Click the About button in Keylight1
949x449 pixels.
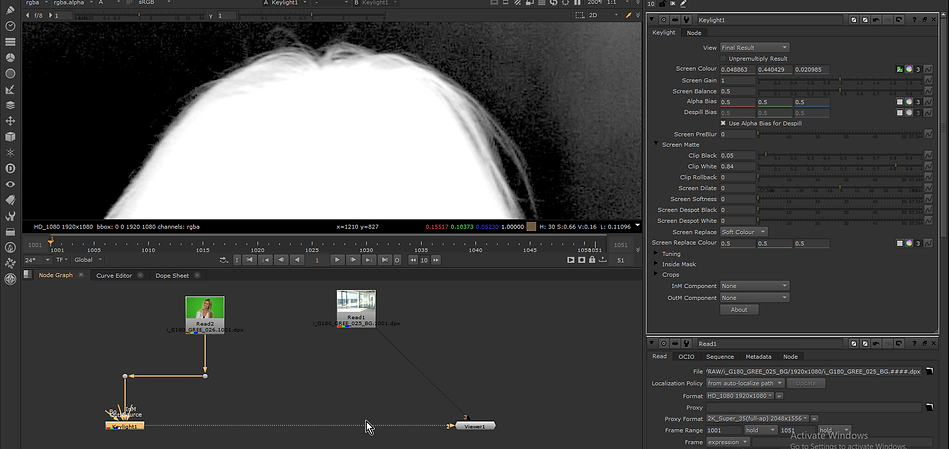coord(739,309)
